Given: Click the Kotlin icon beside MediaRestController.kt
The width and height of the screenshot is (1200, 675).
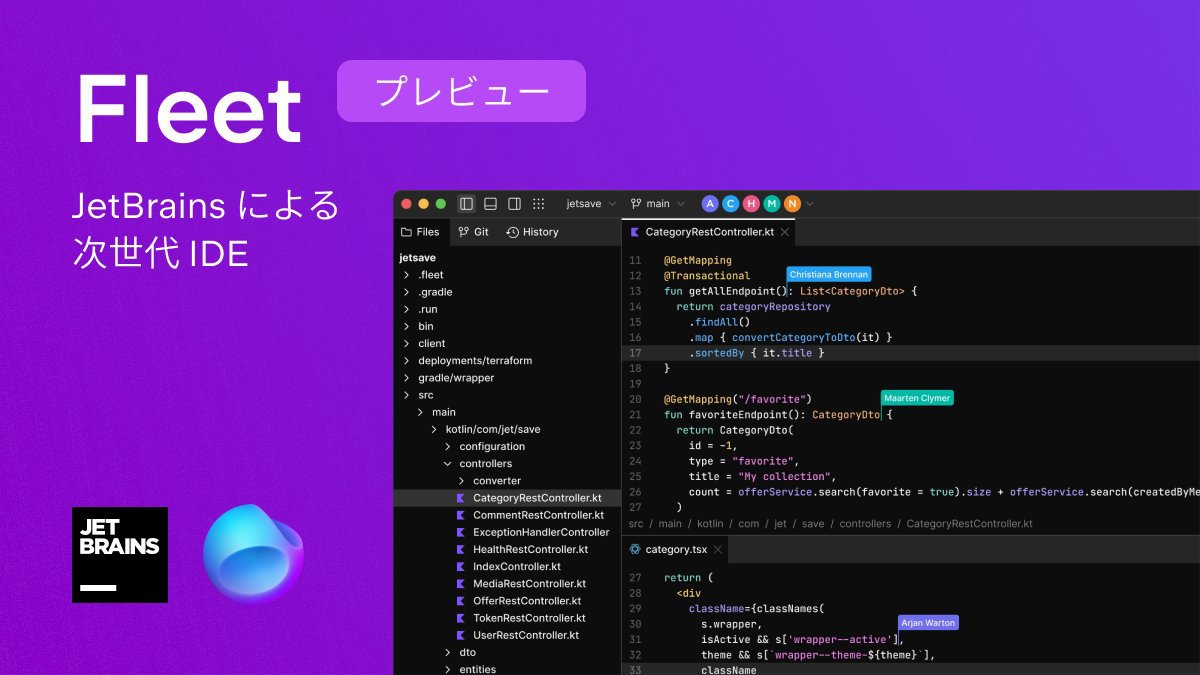Looking at the screenshot, I should [x=460, y=584].
